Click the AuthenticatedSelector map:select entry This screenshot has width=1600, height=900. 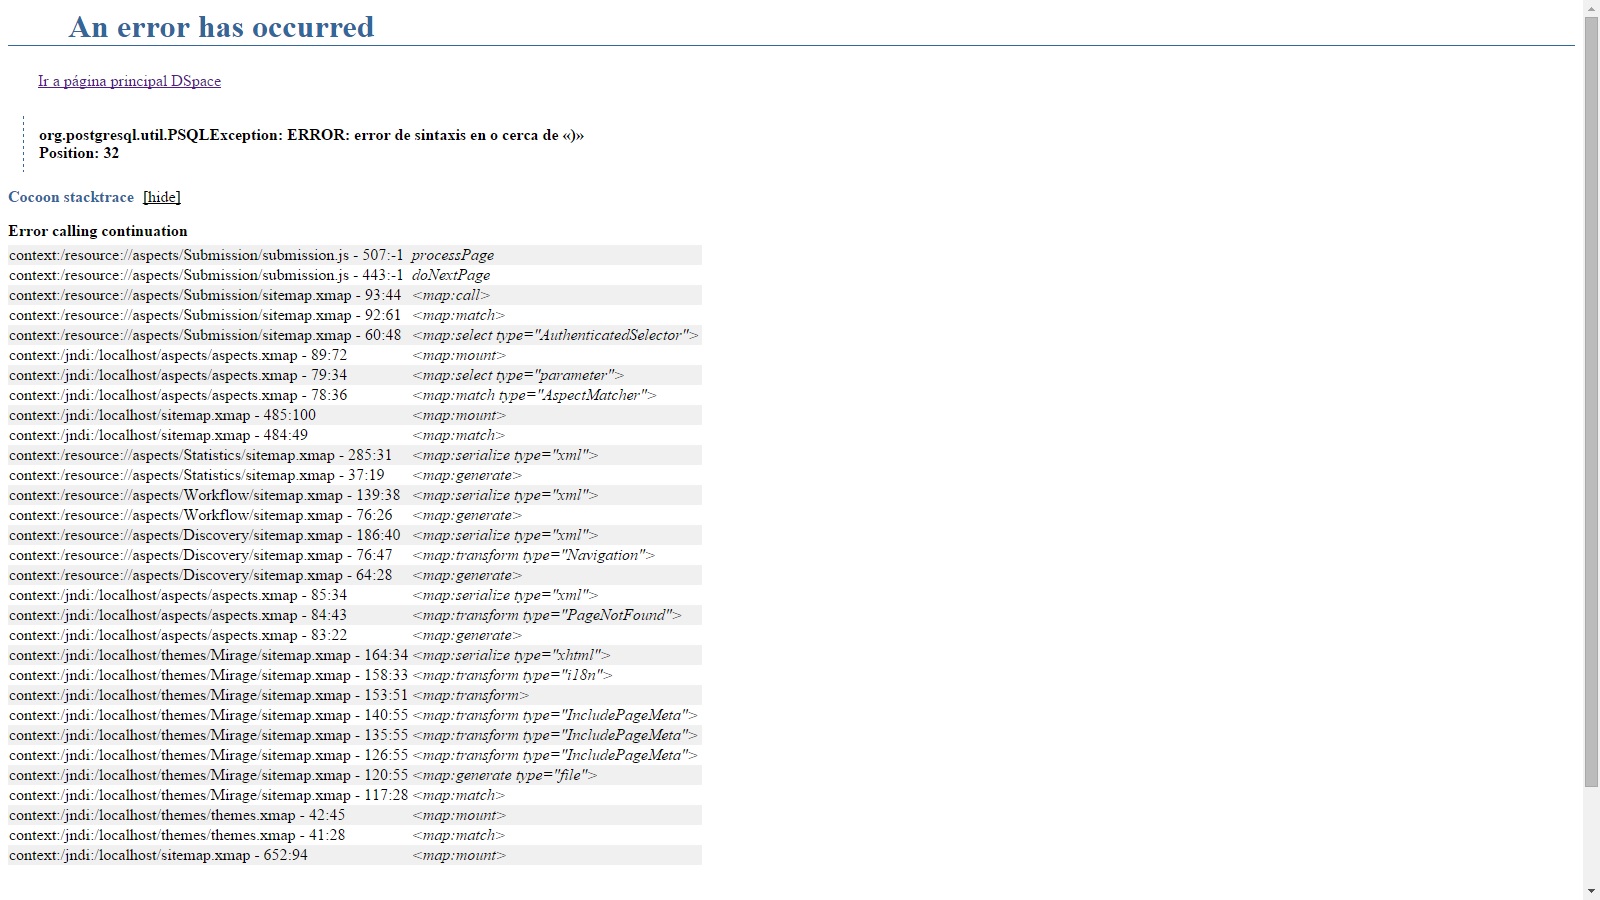coord(555,335)
